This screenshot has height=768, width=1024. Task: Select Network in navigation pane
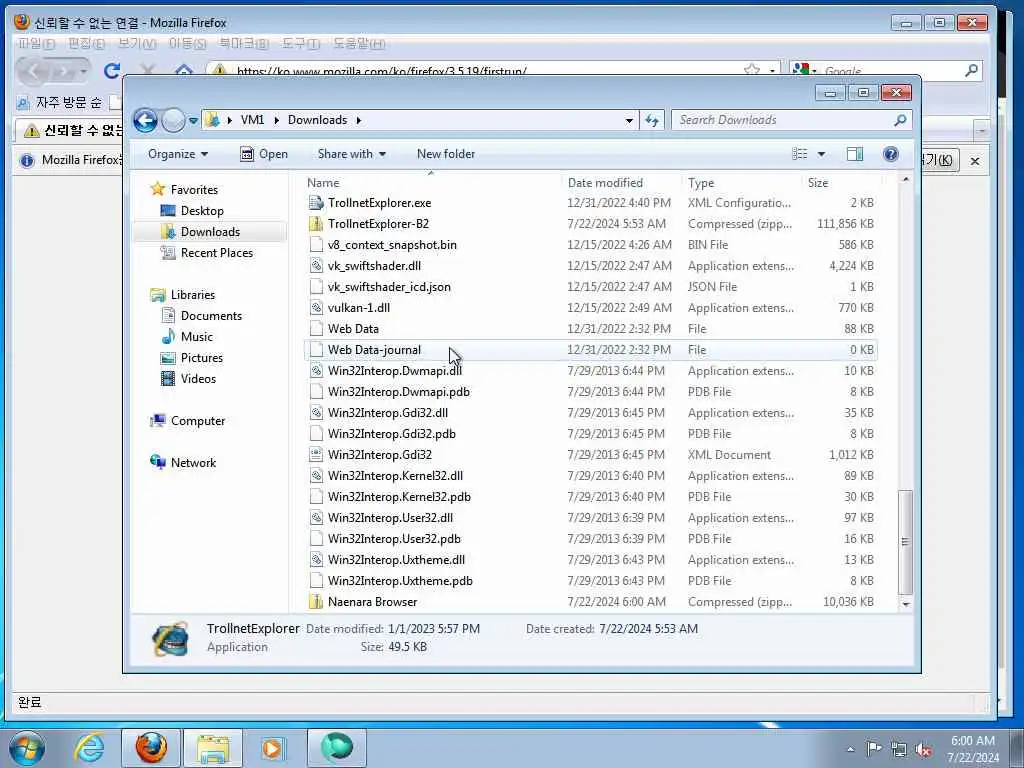(x=193, y=463)
